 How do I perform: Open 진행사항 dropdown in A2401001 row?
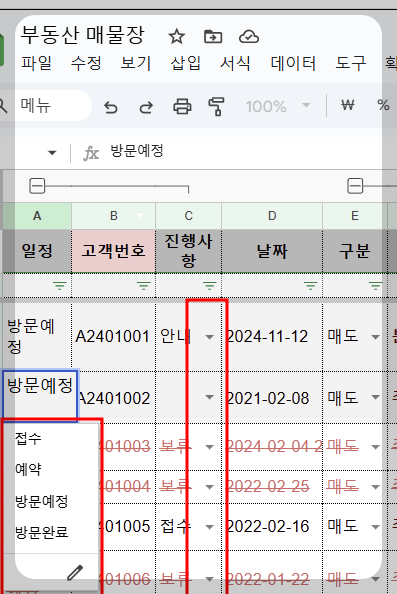pos(209,337)
